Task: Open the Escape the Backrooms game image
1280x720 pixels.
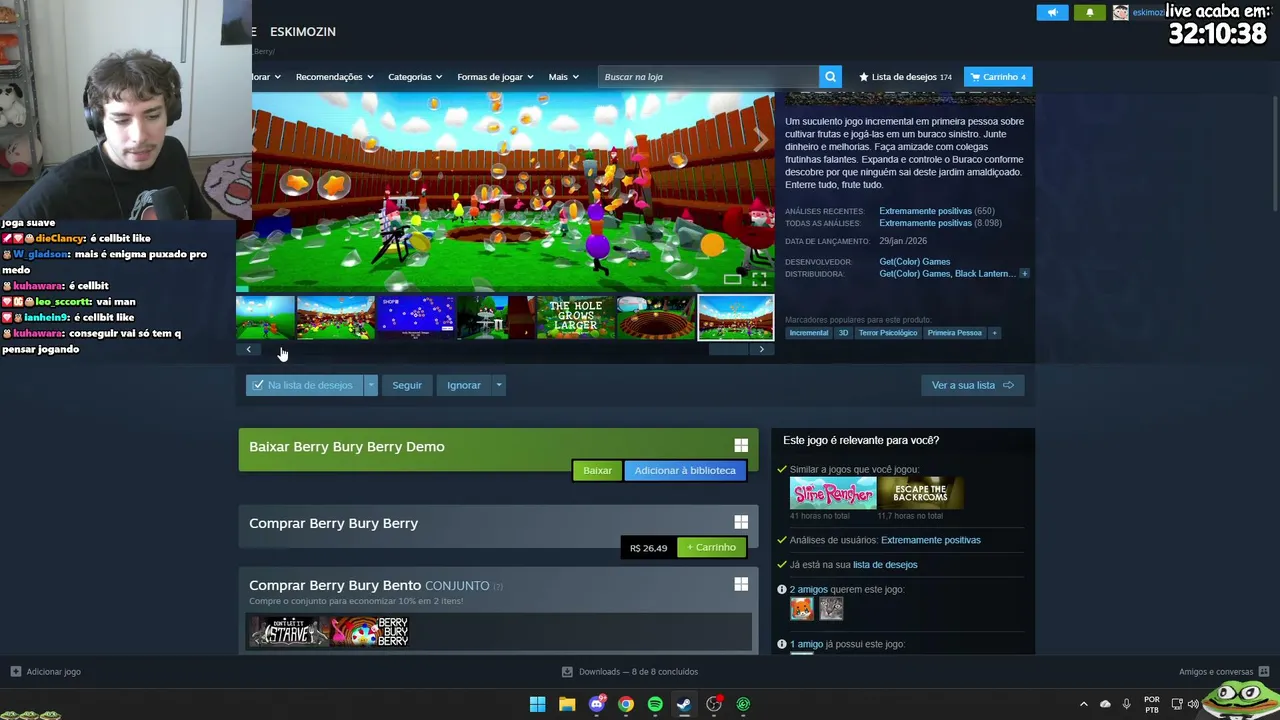Action: point(921,493)
